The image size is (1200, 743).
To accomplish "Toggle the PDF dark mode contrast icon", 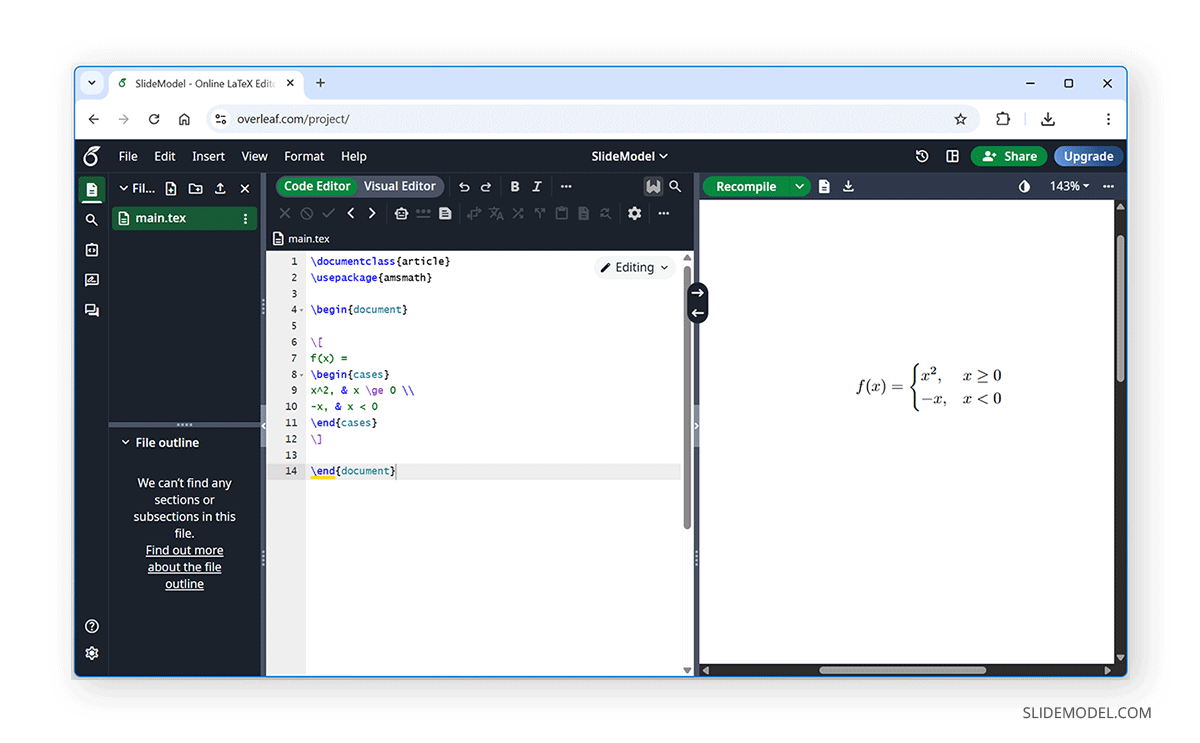I will pos(1026,186).
